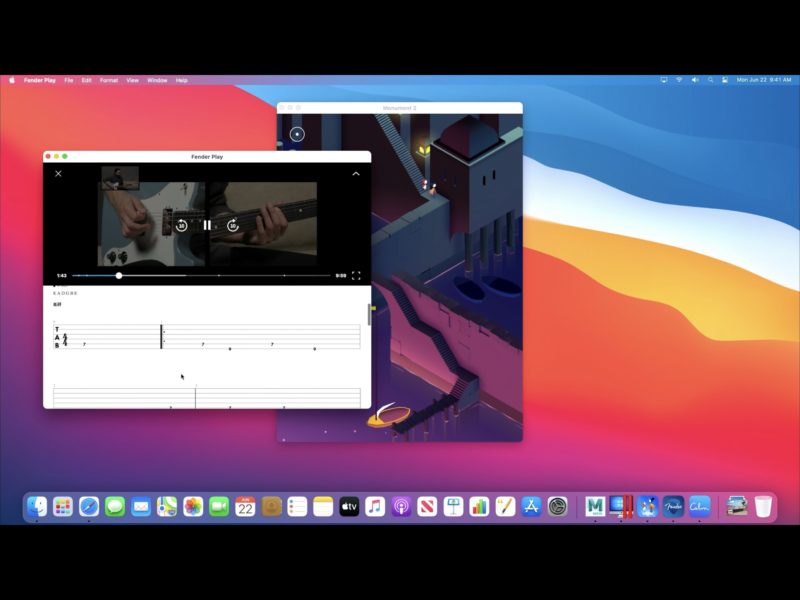800x600 pixels.
Task: Click the date and time in menu bar
Action: coord(764,80)
